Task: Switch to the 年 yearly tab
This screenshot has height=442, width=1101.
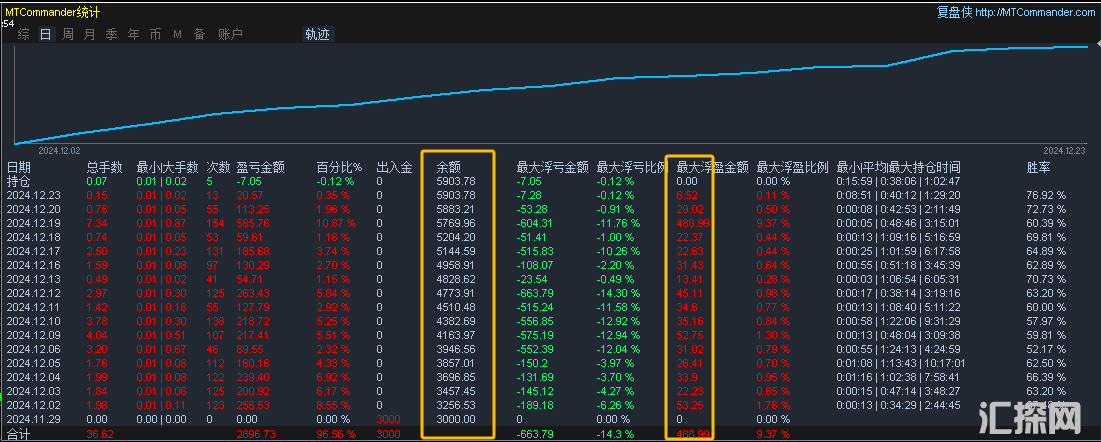Action: (133, 34)
